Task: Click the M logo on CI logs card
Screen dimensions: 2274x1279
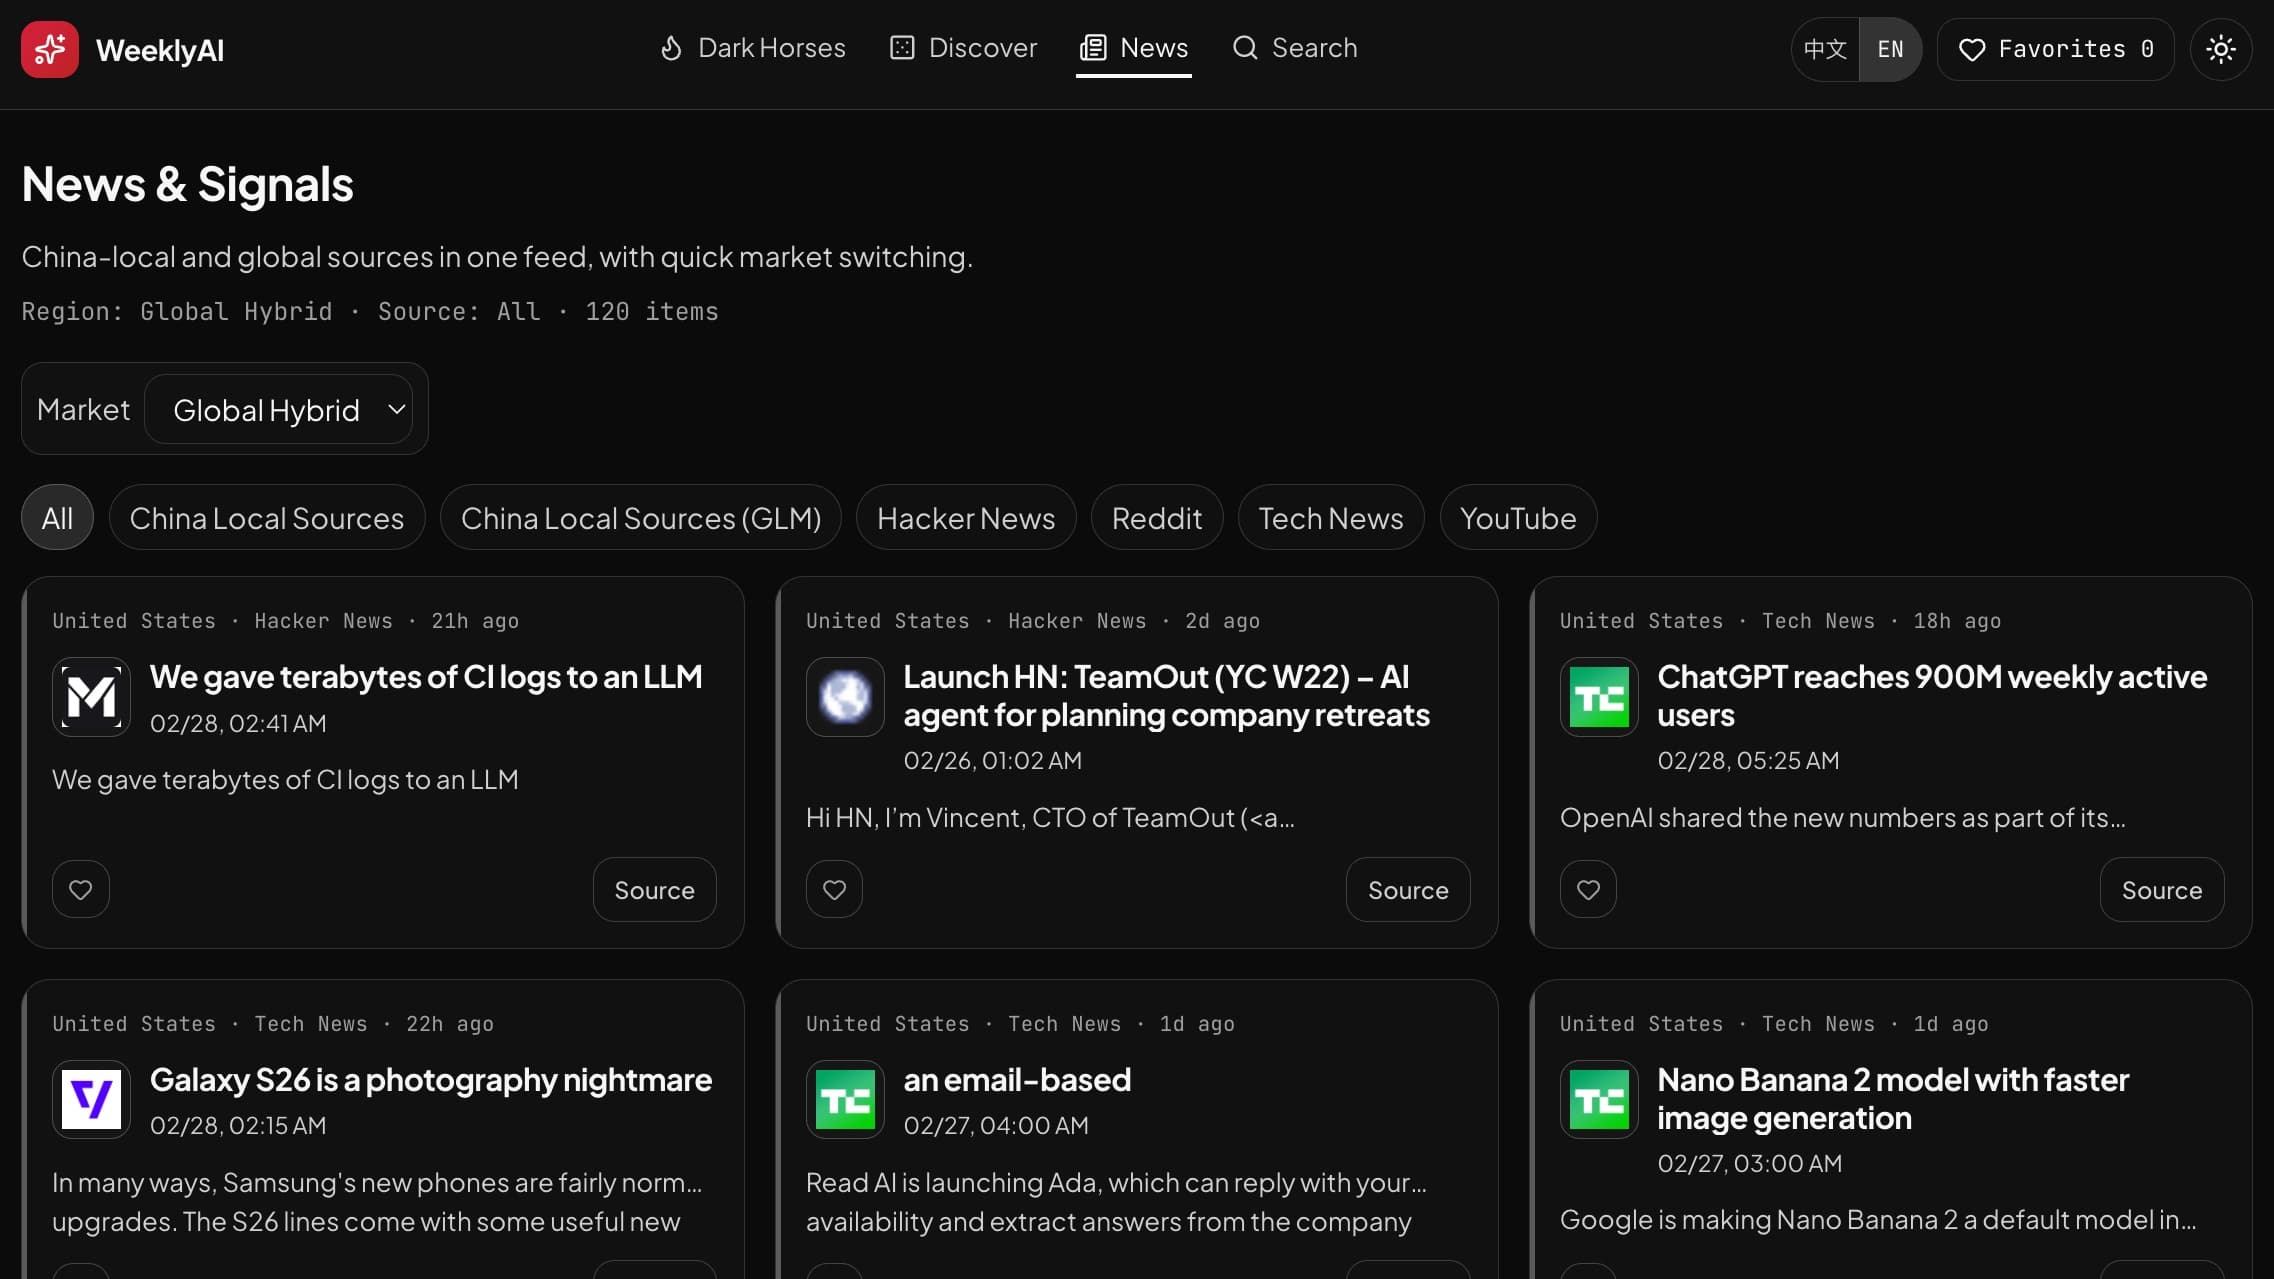Action: click(91, 697)
